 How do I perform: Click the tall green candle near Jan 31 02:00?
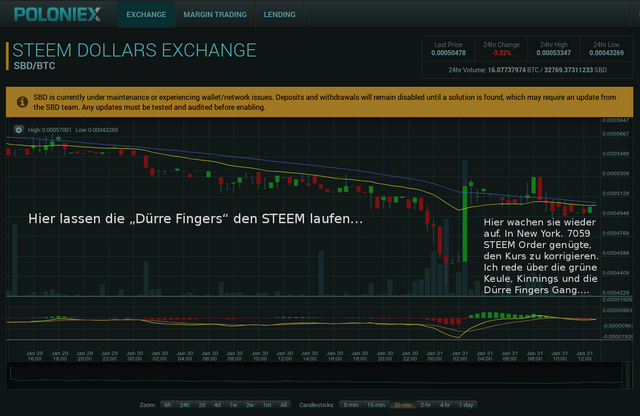click(464, 224)
